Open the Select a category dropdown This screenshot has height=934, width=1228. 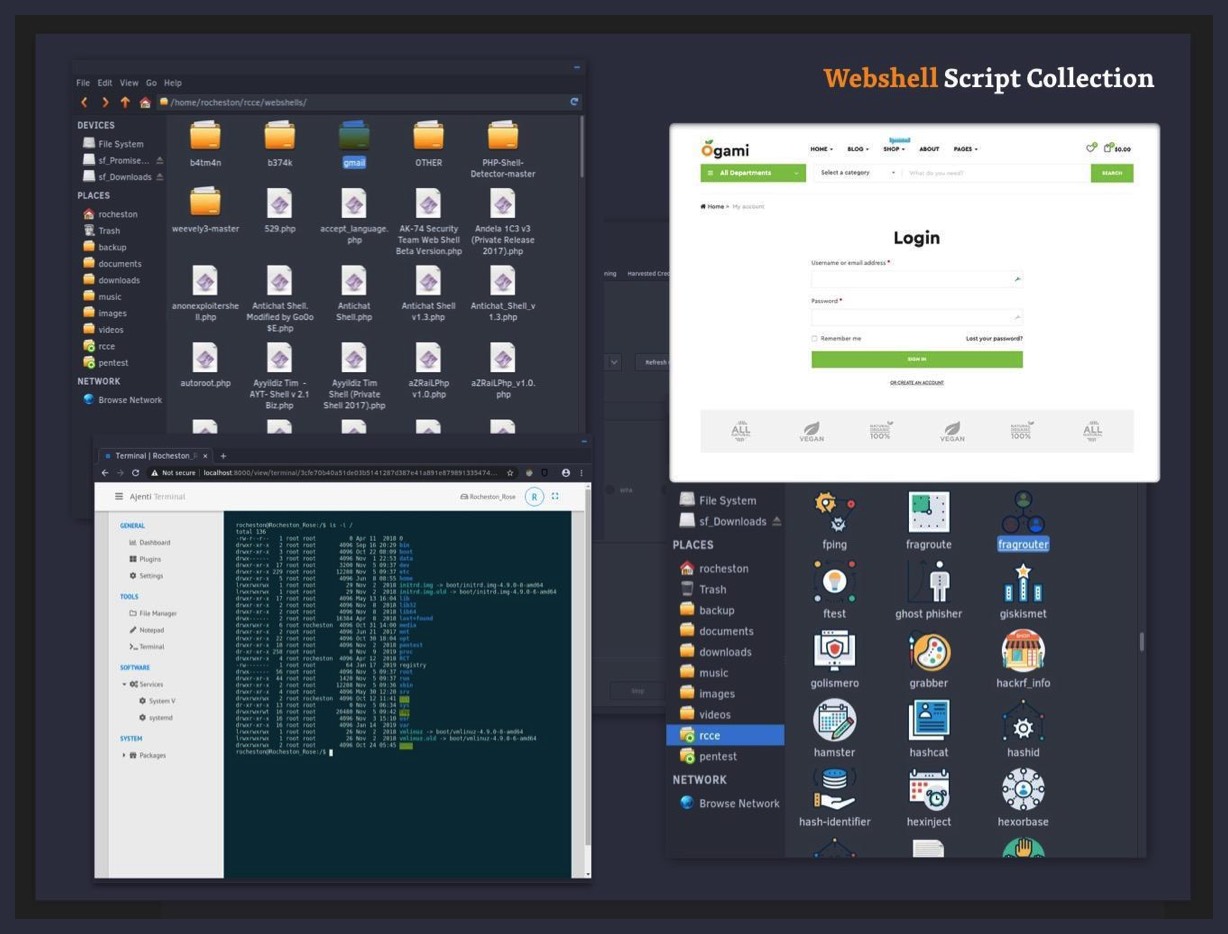pyautogui.click(x=856, y=173)
